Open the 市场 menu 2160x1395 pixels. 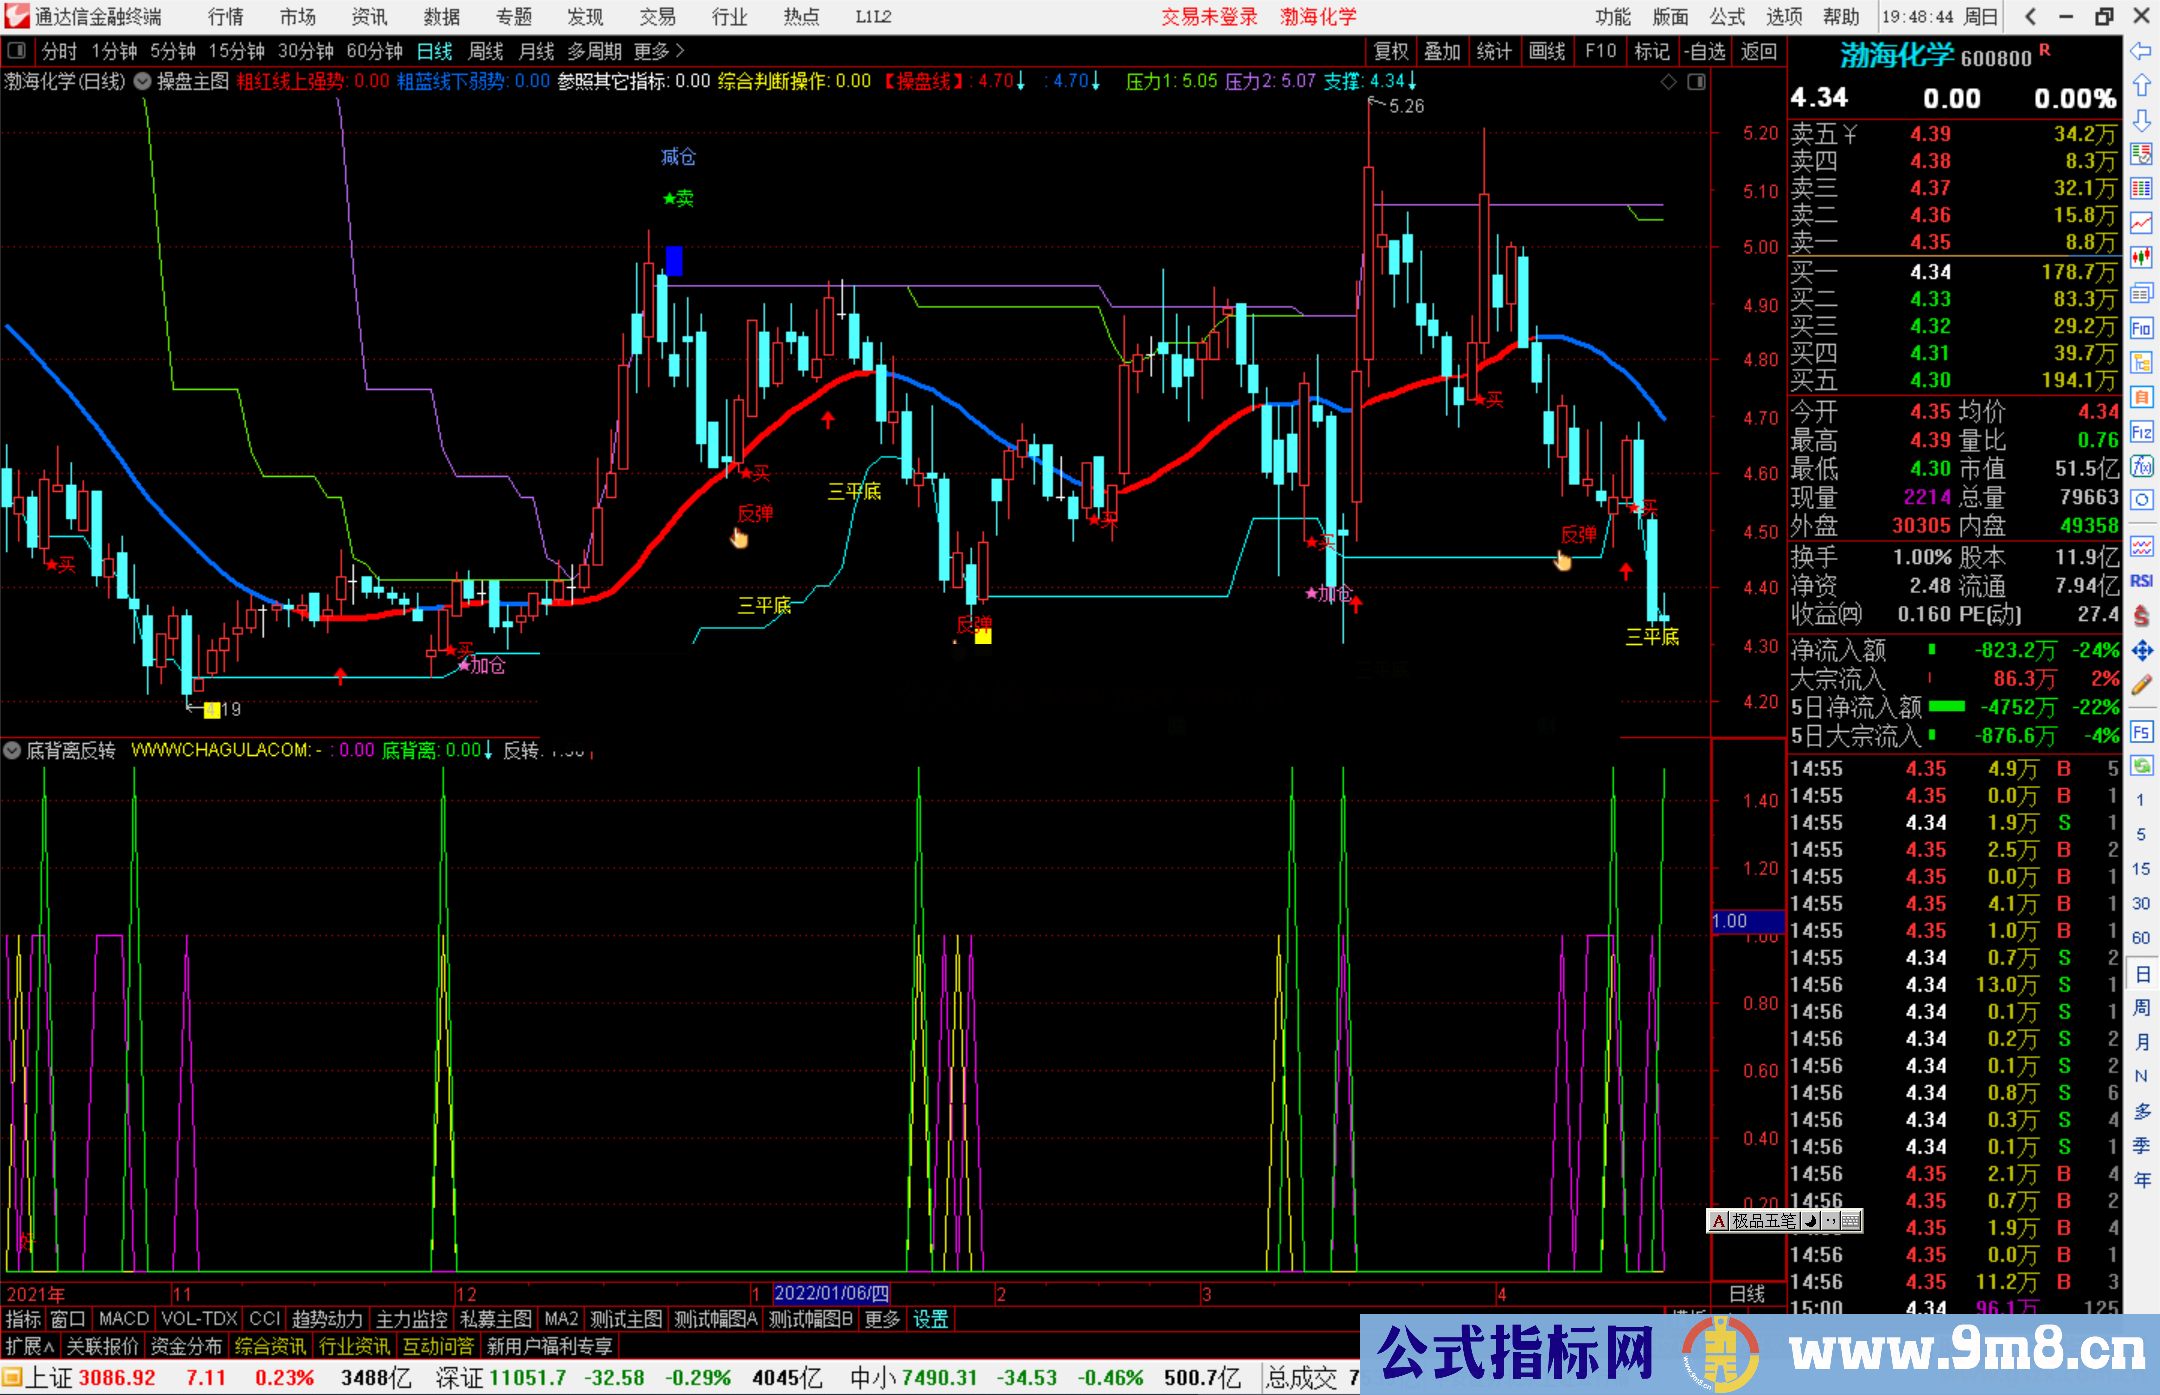point(298,17)
